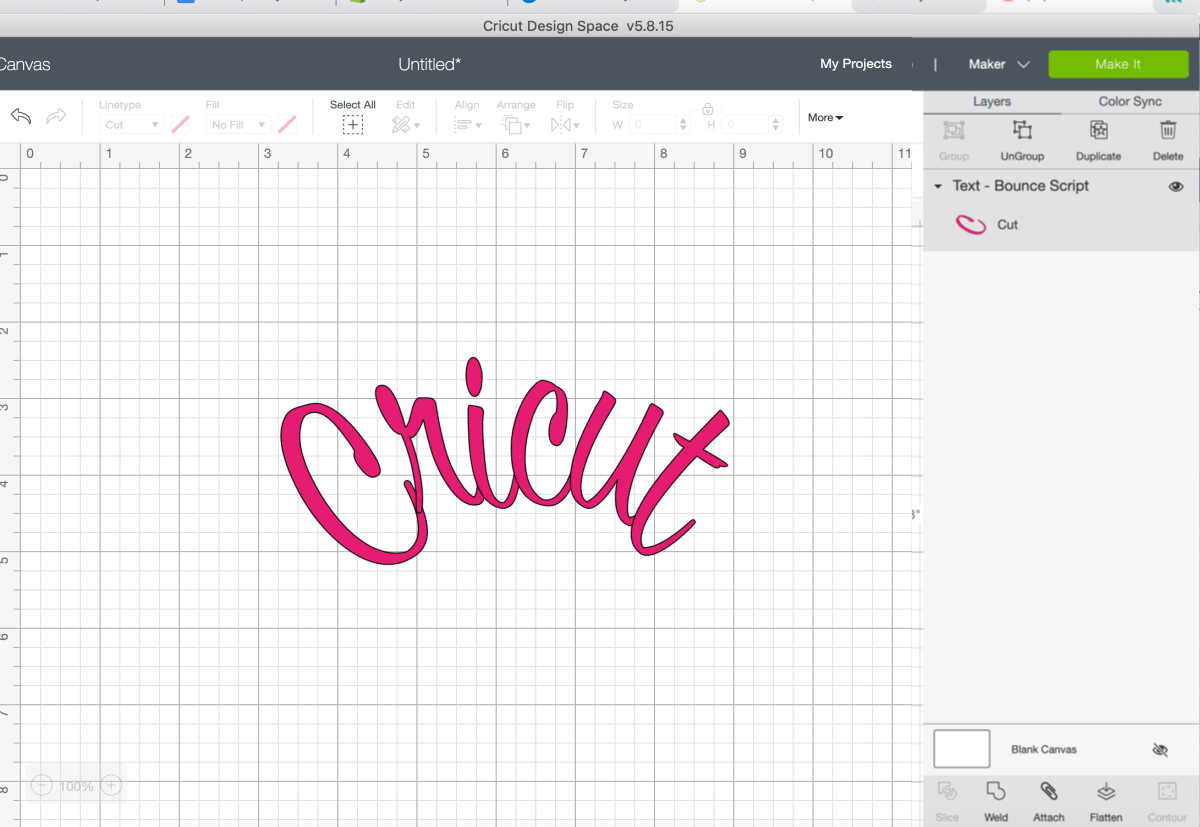Viewport: 1200px width, 827px height.
Task: Open the Maker machine dropdown
Action: (x=997, y=63)
